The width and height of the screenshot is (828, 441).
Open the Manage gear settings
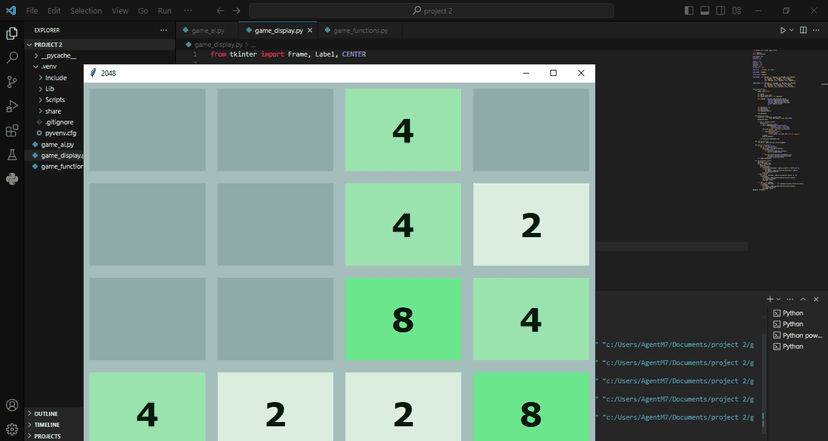click(x=12, y=429)
